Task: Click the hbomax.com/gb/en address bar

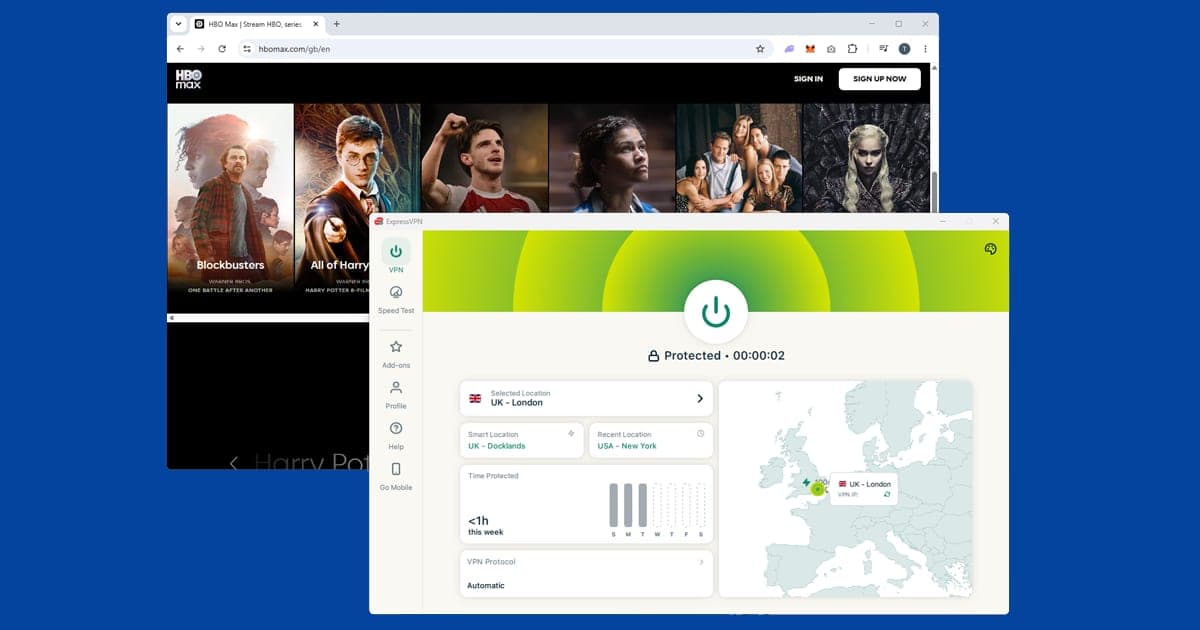Action: tap(505, 48)
